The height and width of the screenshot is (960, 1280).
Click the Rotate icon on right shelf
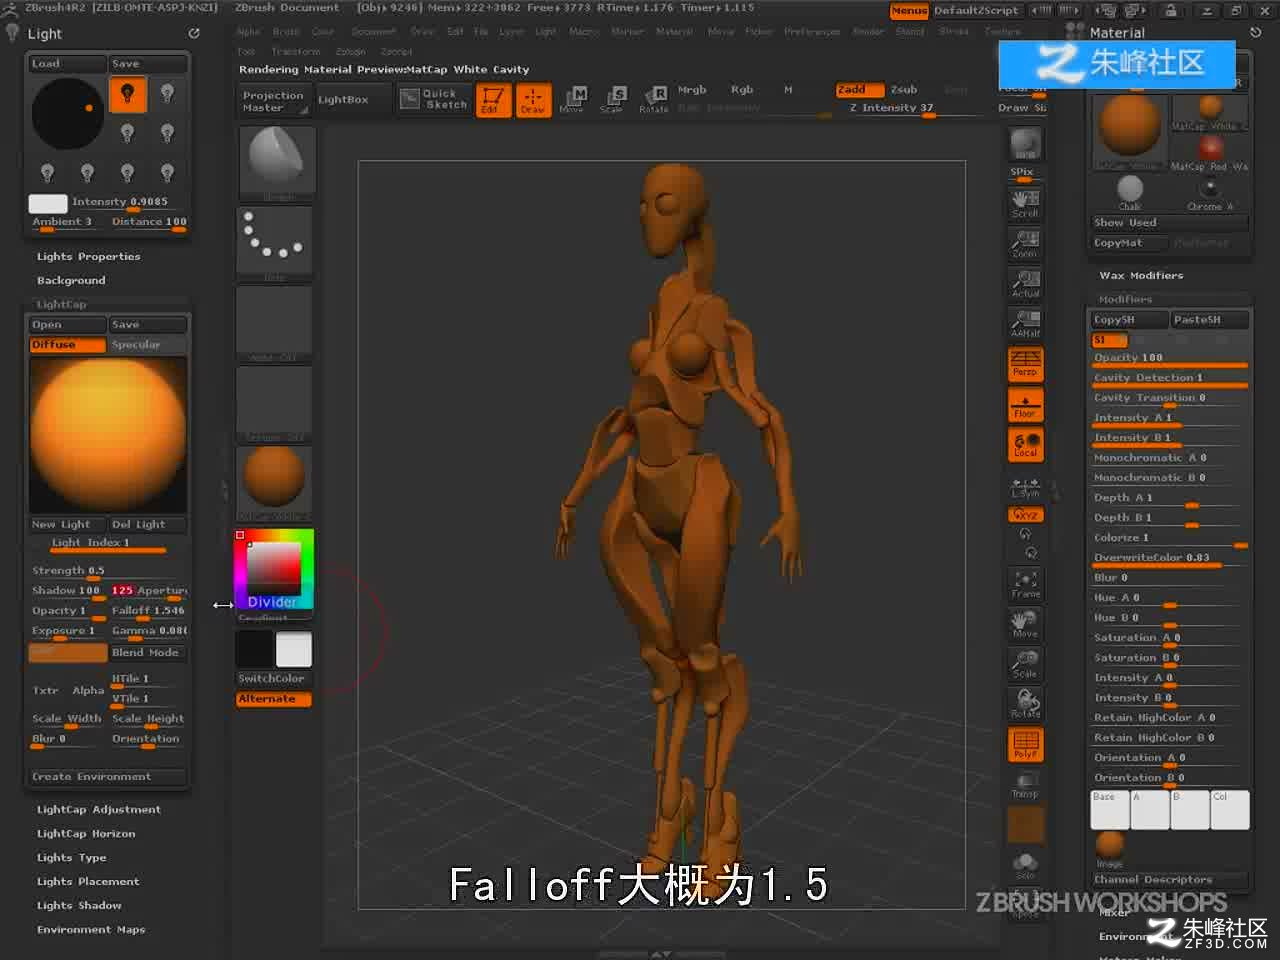click(1025, 704)
